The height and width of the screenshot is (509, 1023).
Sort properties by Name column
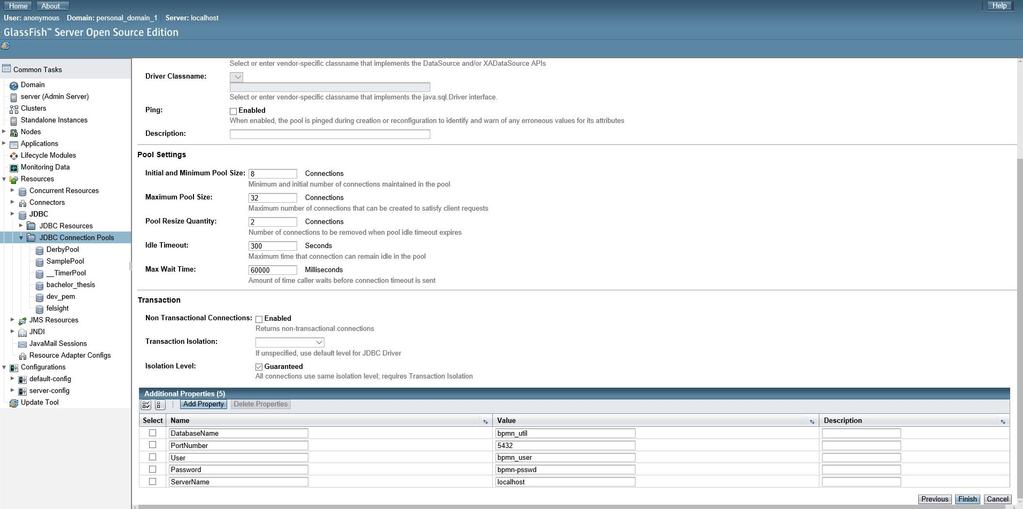click(485, 422)
